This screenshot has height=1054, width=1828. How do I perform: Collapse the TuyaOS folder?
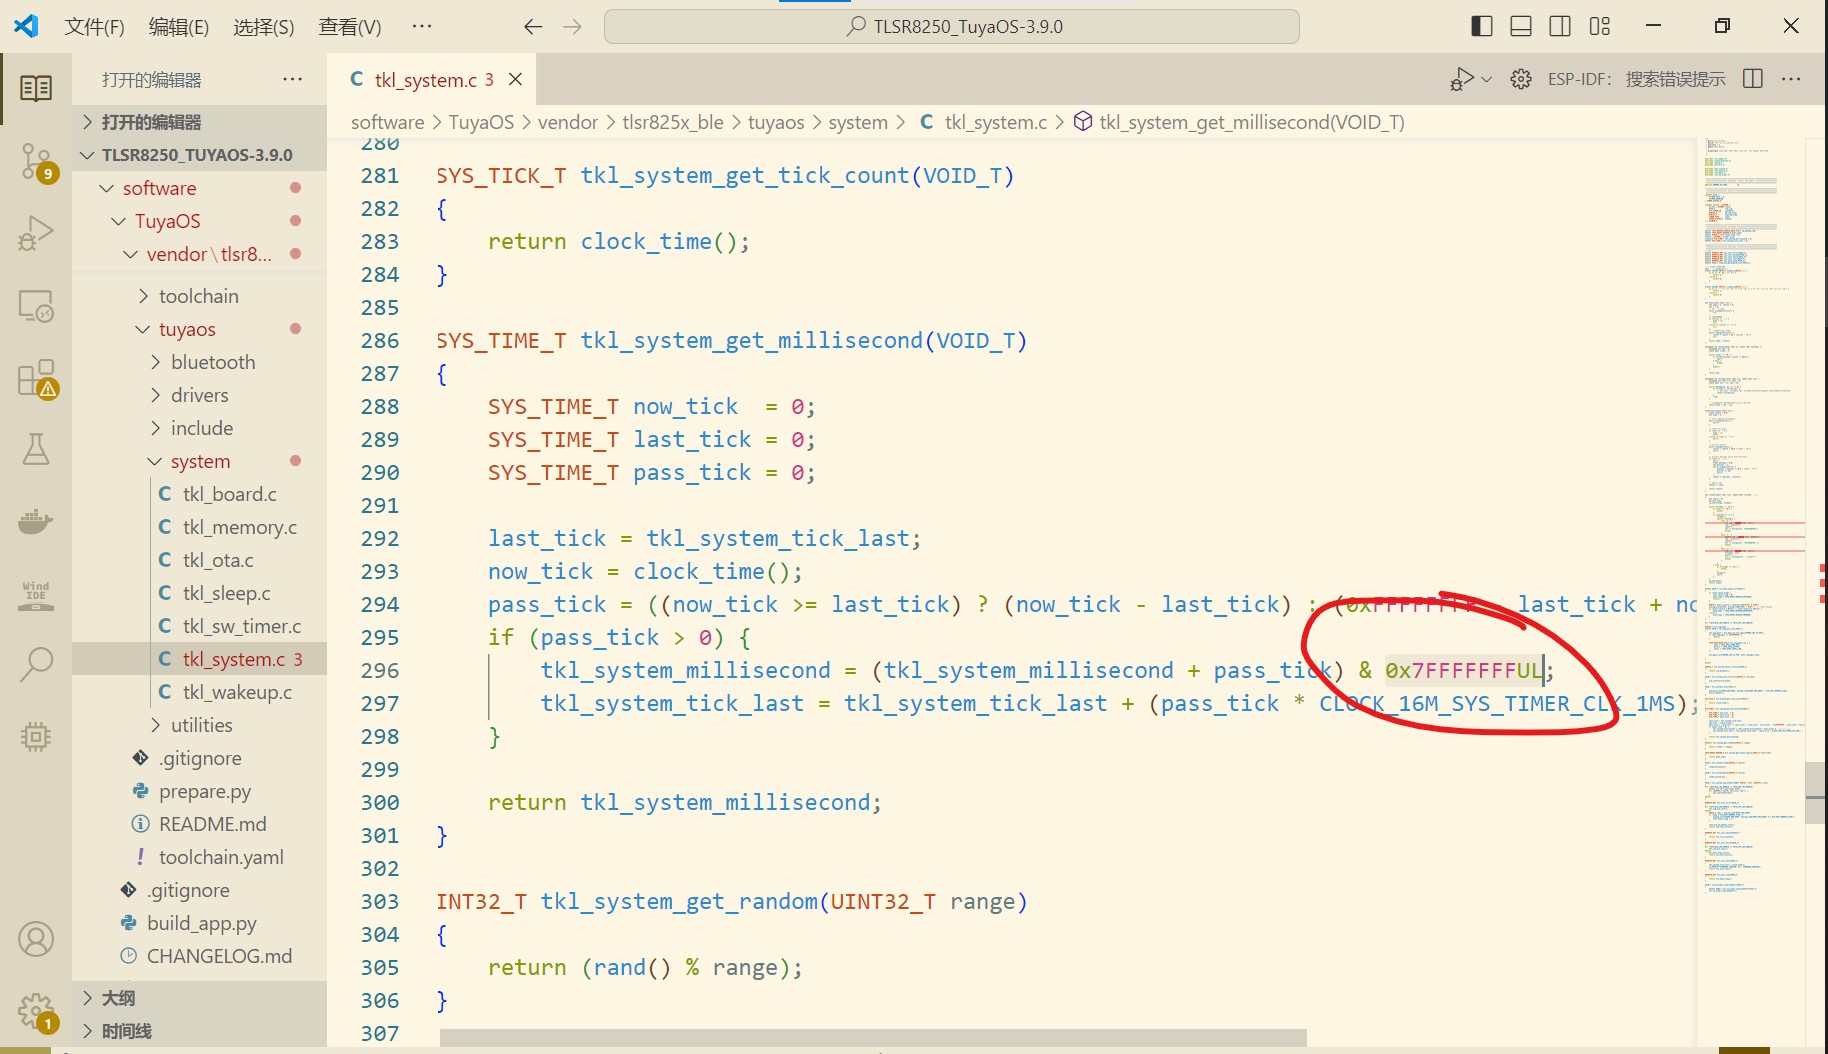(x=199, y=221)
